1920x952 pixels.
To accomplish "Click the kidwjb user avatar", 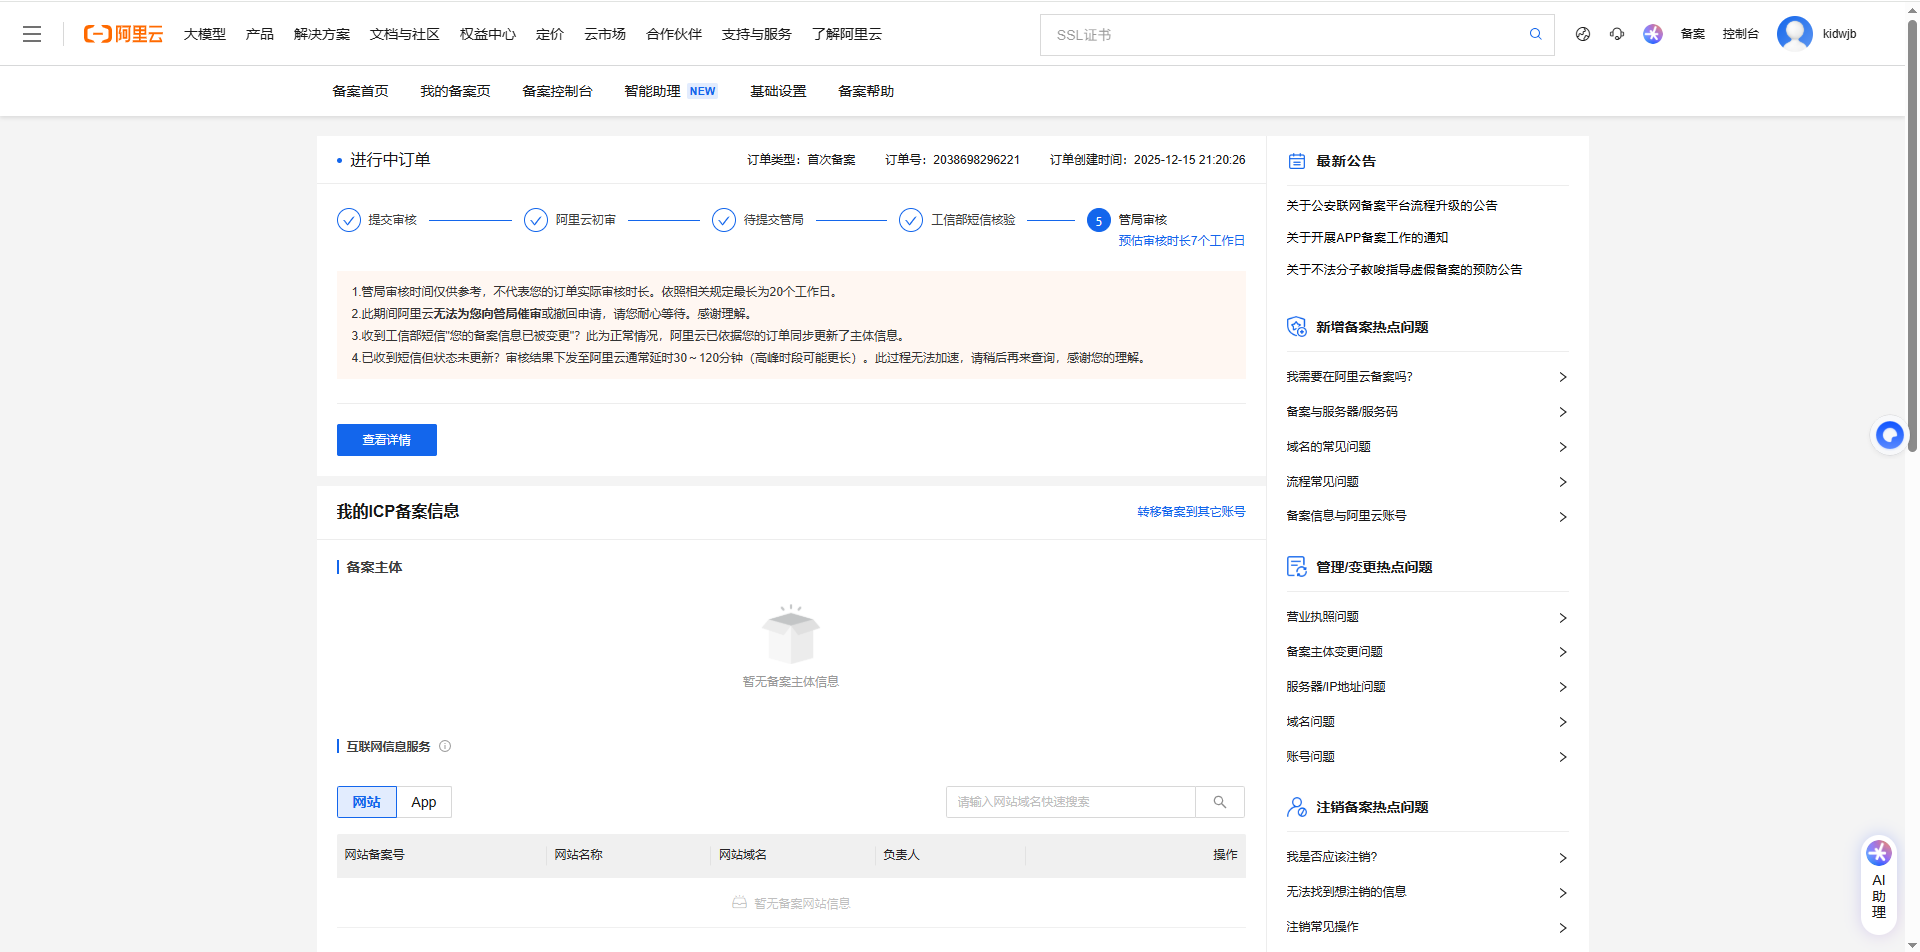I will tap(1794, 34).
